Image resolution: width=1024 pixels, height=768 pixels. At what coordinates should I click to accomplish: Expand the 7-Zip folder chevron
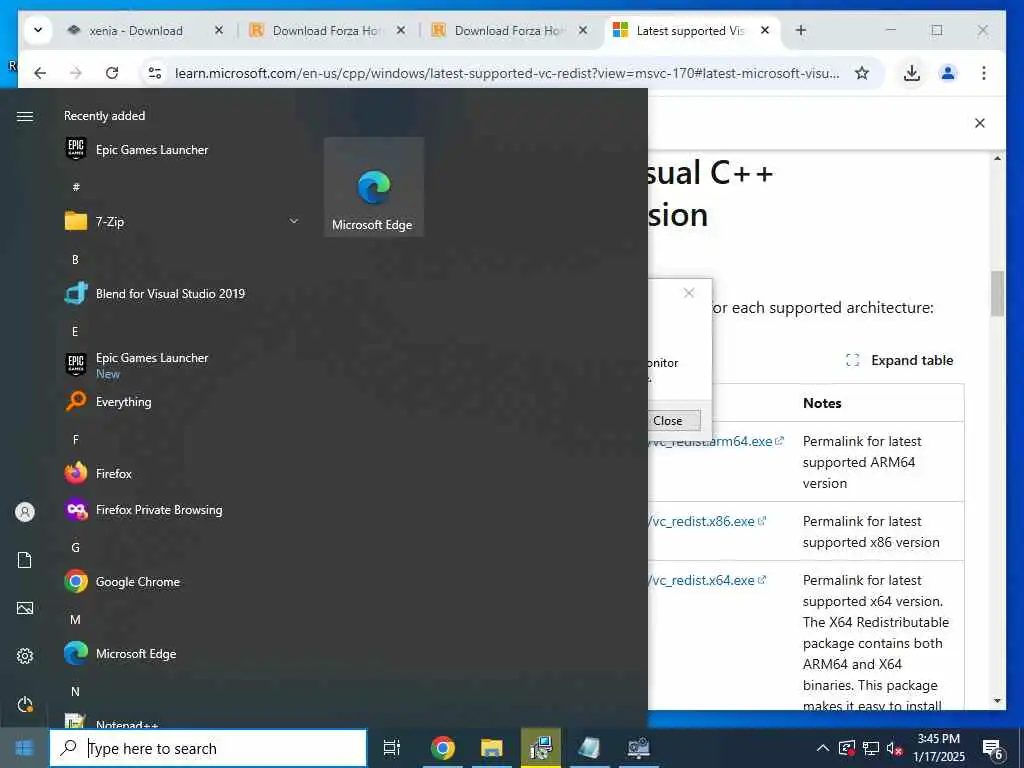pos(294,221)
